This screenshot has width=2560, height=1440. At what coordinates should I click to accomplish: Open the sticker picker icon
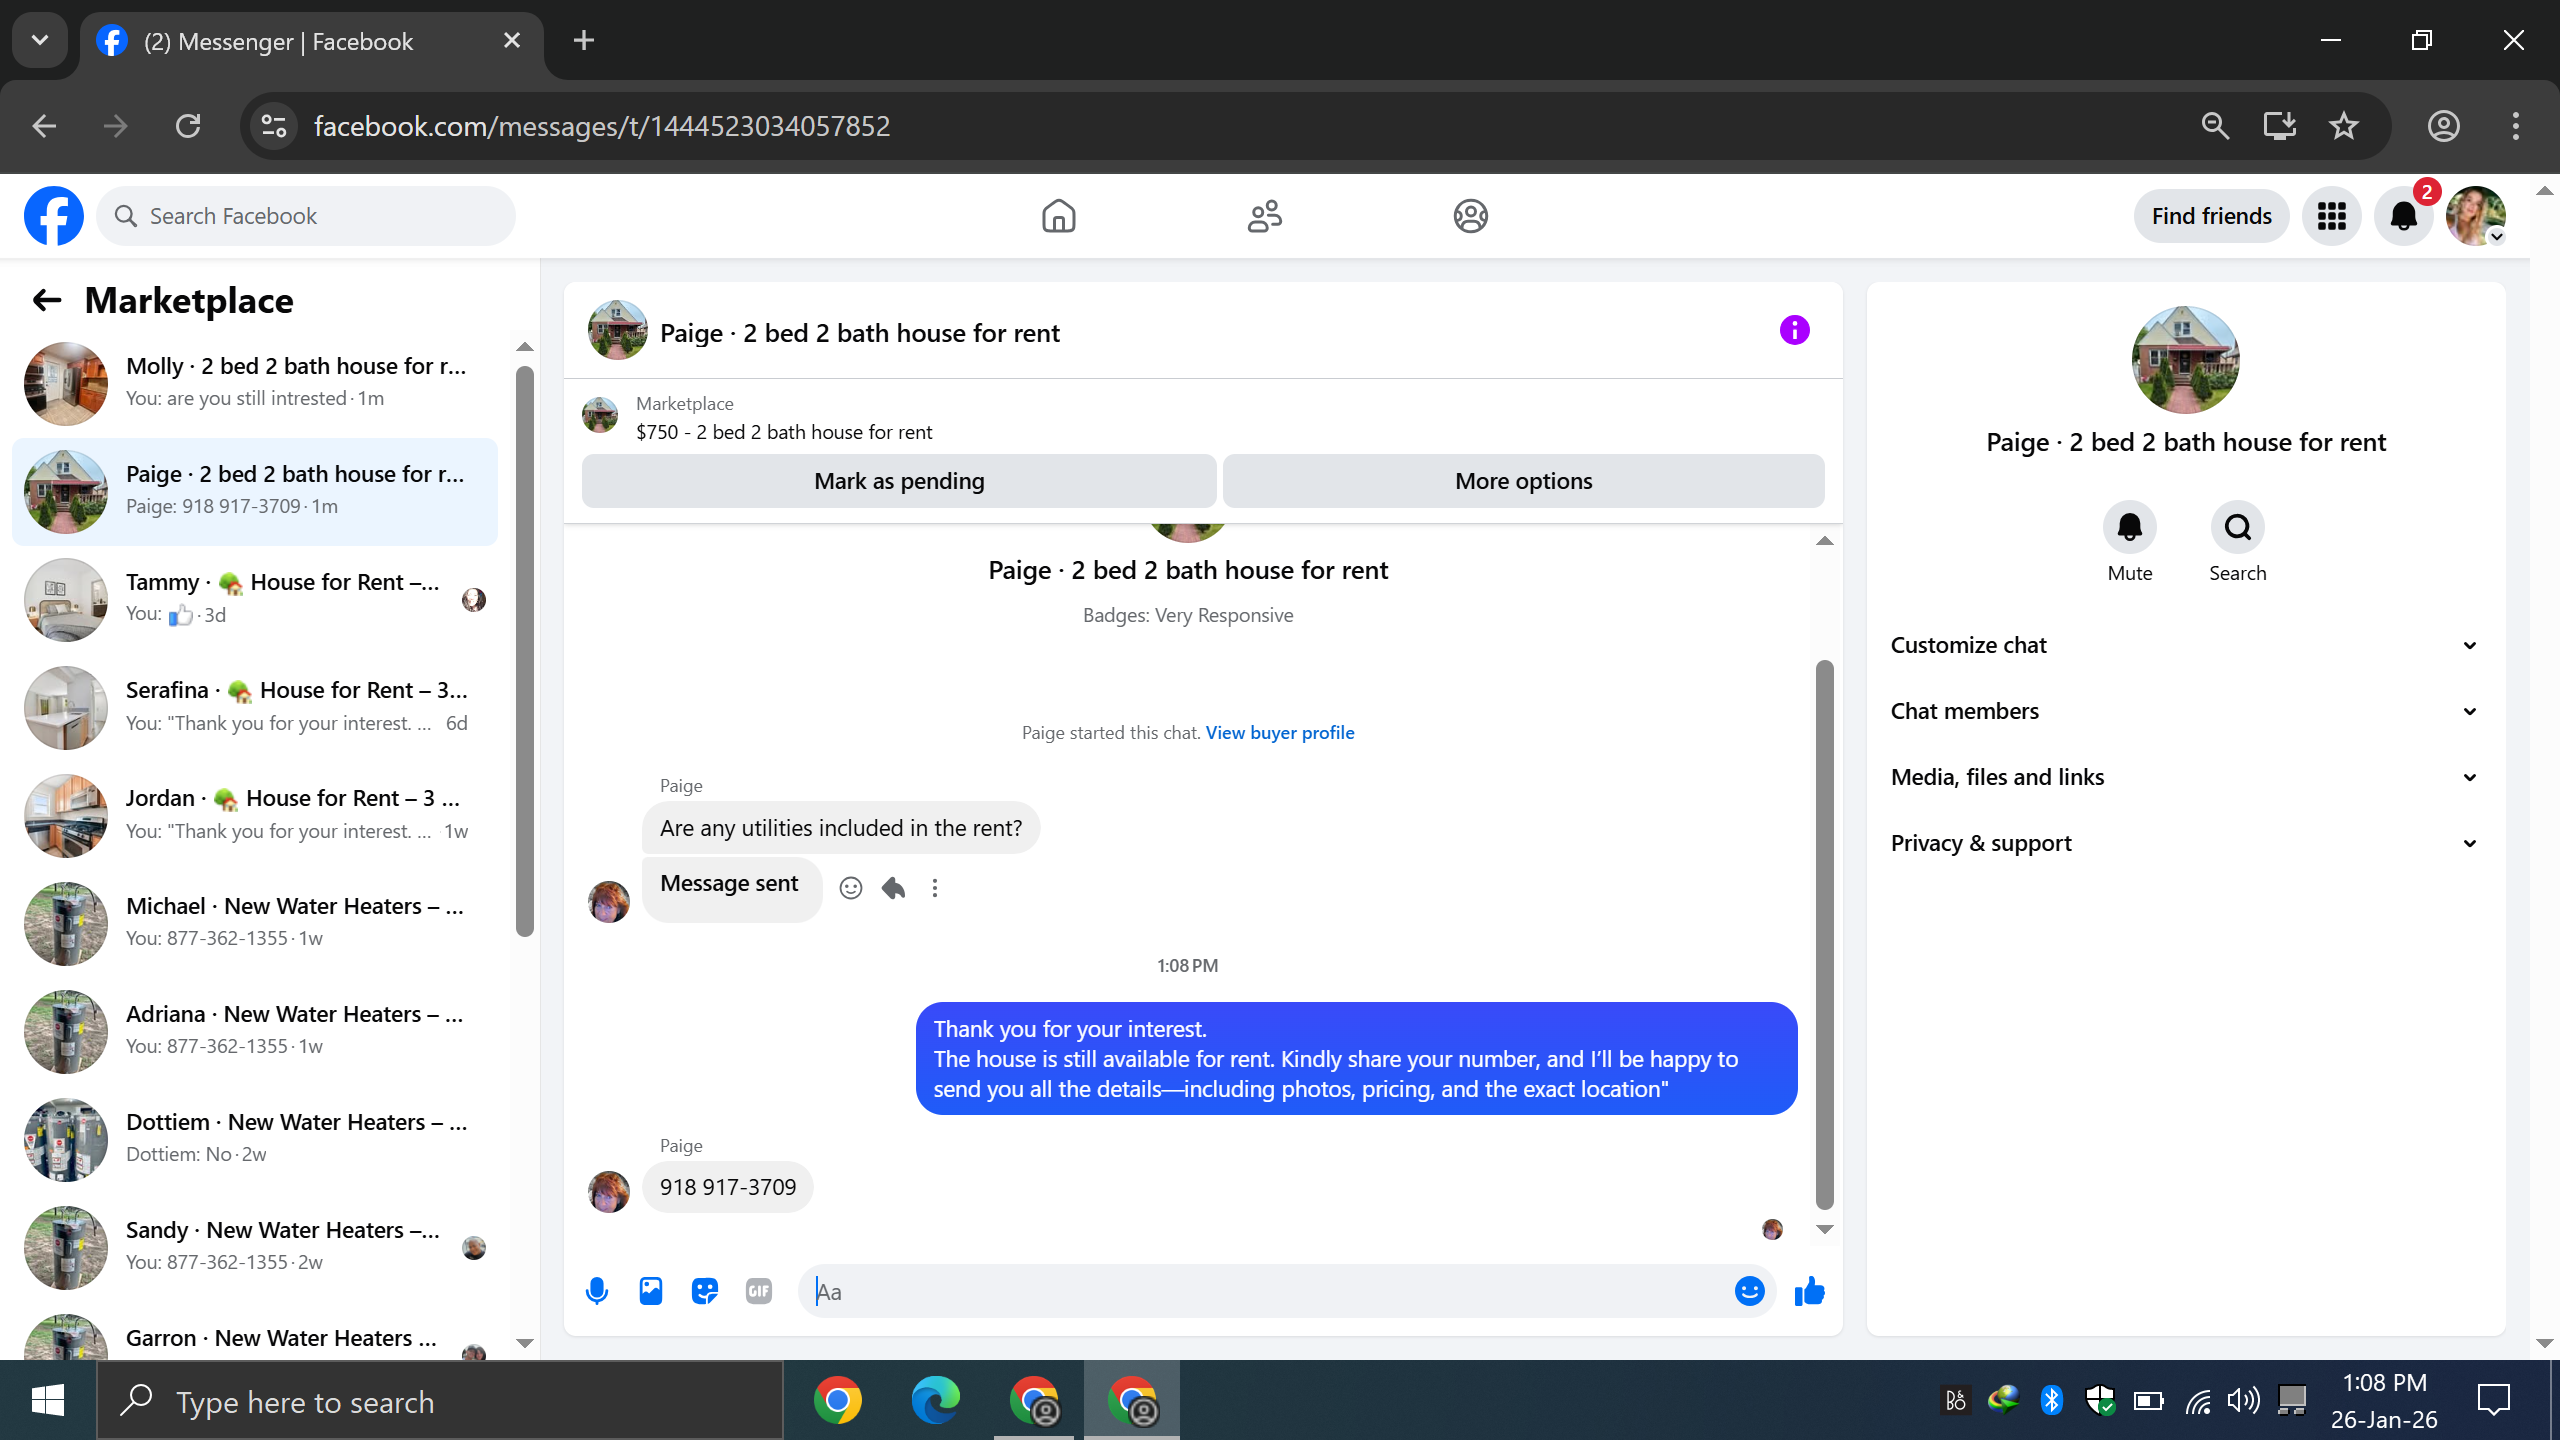click(x=705, y=1291)
